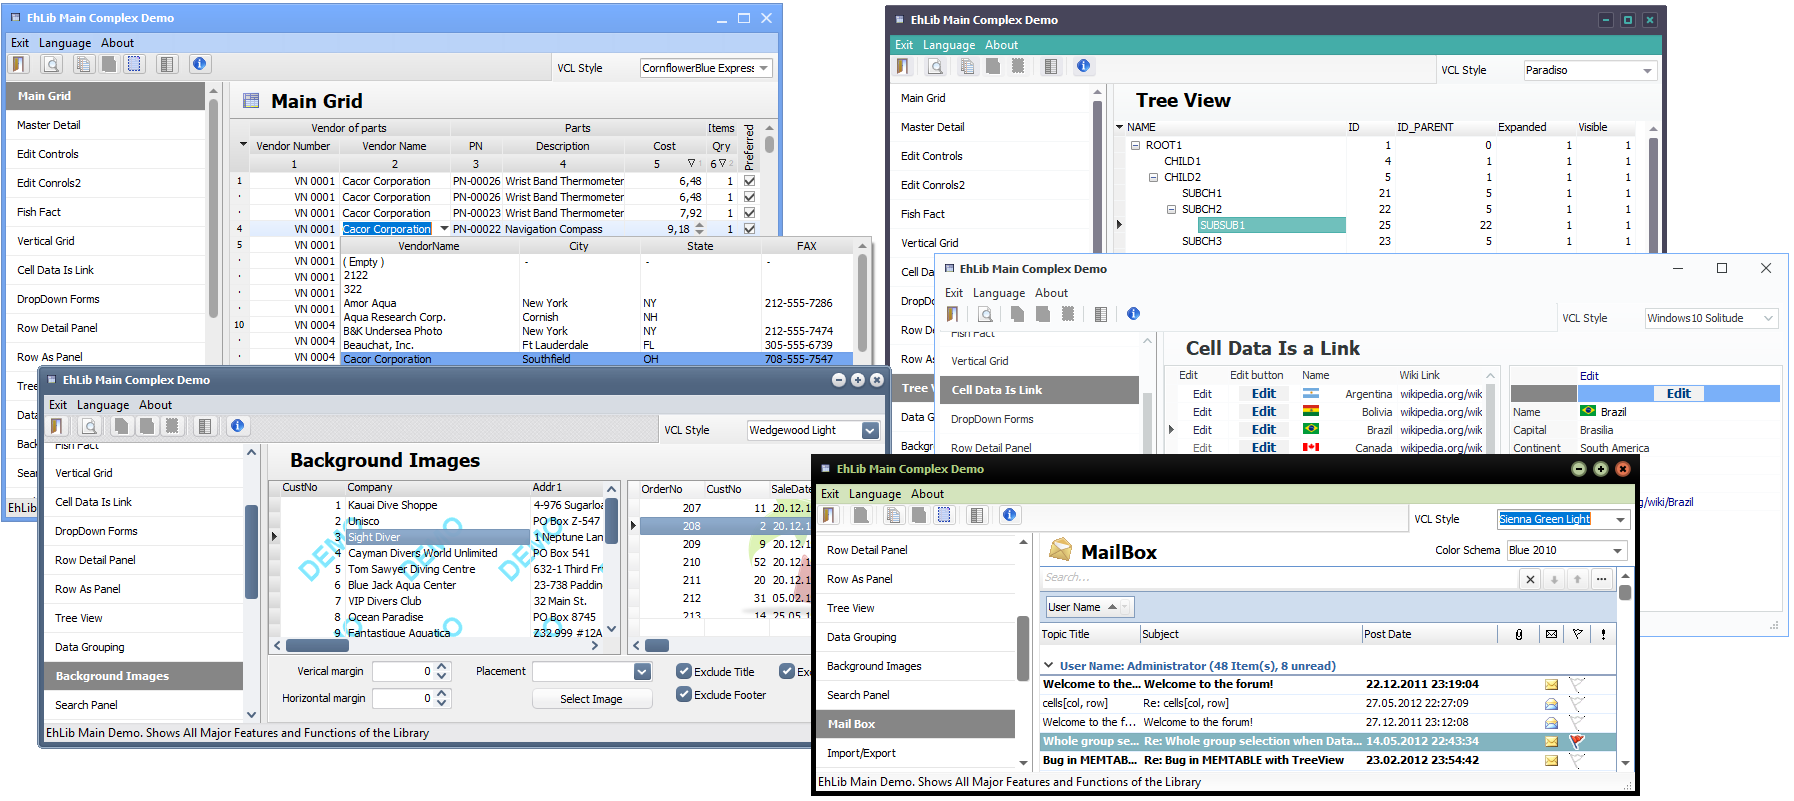Image resolution: width=1794 pixels, height=801 pixels.
Task: Decrease Horizontal margin with down spinner arrow
Action: (442, 703)
